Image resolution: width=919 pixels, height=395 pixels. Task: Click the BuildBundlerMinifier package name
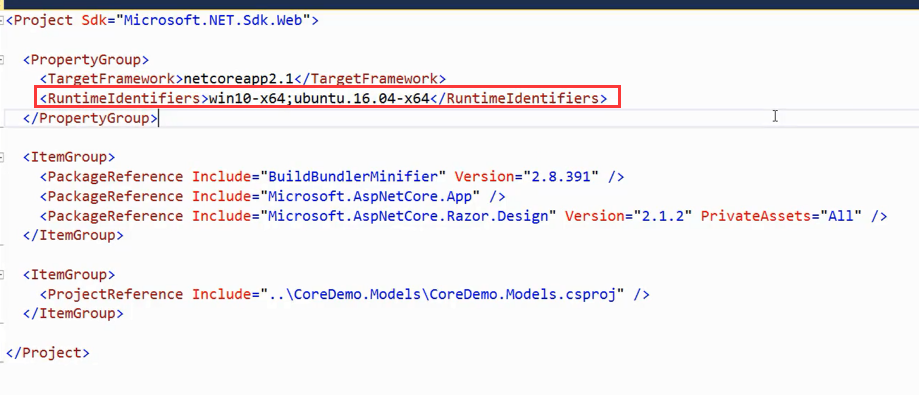pos(353,176)
